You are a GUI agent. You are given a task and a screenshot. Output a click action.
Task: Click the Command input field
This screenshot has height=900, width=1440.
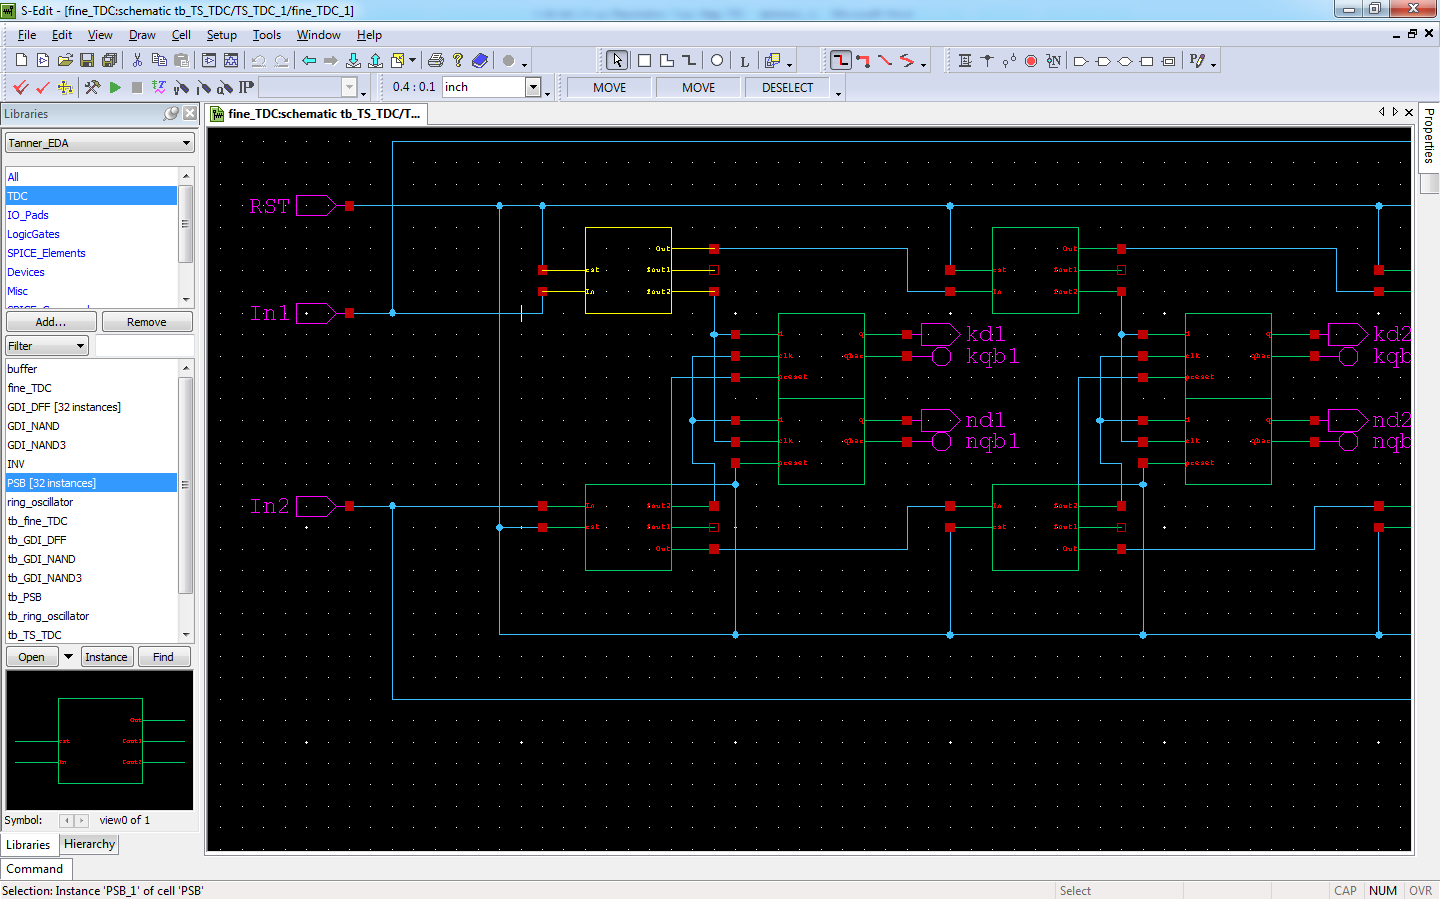36,869
